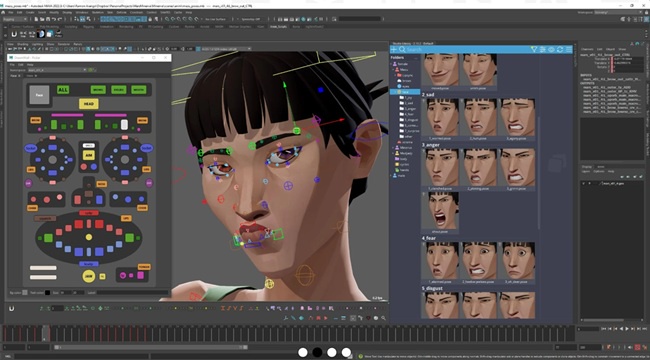Viewport: 650px width, 360px height.
Task: Click the Studio Library view eye icon
Action: 551,49
